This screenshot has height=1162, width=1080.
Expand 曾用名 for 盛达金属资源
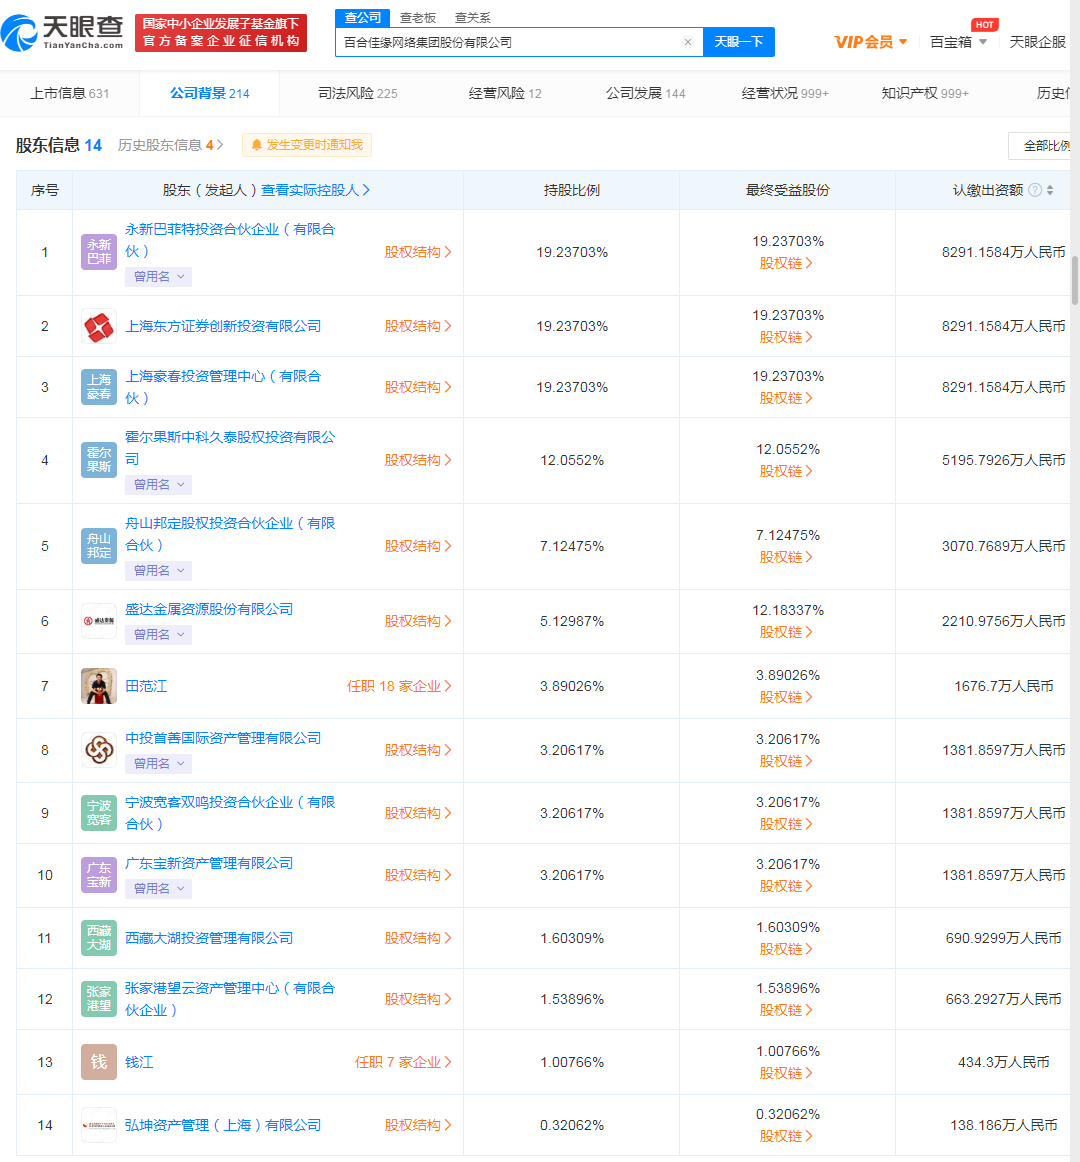click(x=159, y=634)
